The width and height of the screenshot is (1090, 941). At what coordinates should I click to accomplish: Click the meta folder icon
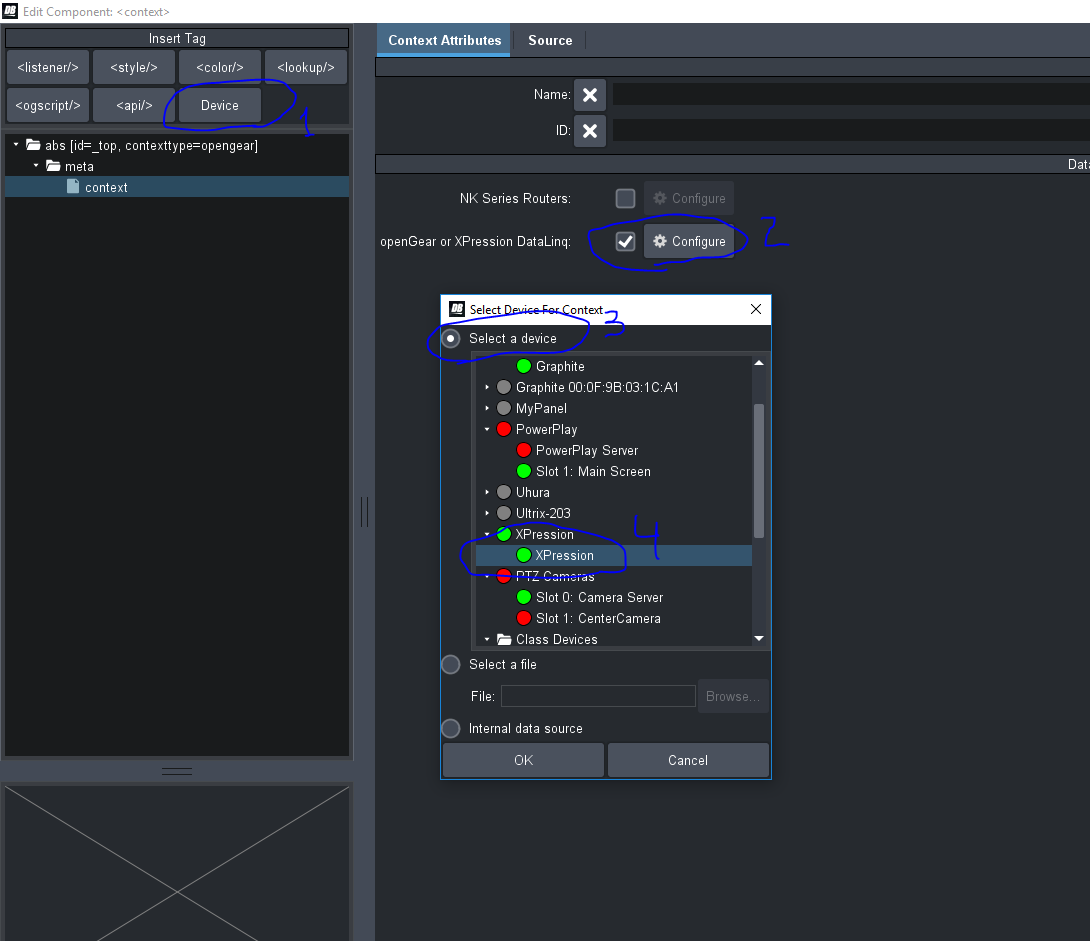[53, 166]
